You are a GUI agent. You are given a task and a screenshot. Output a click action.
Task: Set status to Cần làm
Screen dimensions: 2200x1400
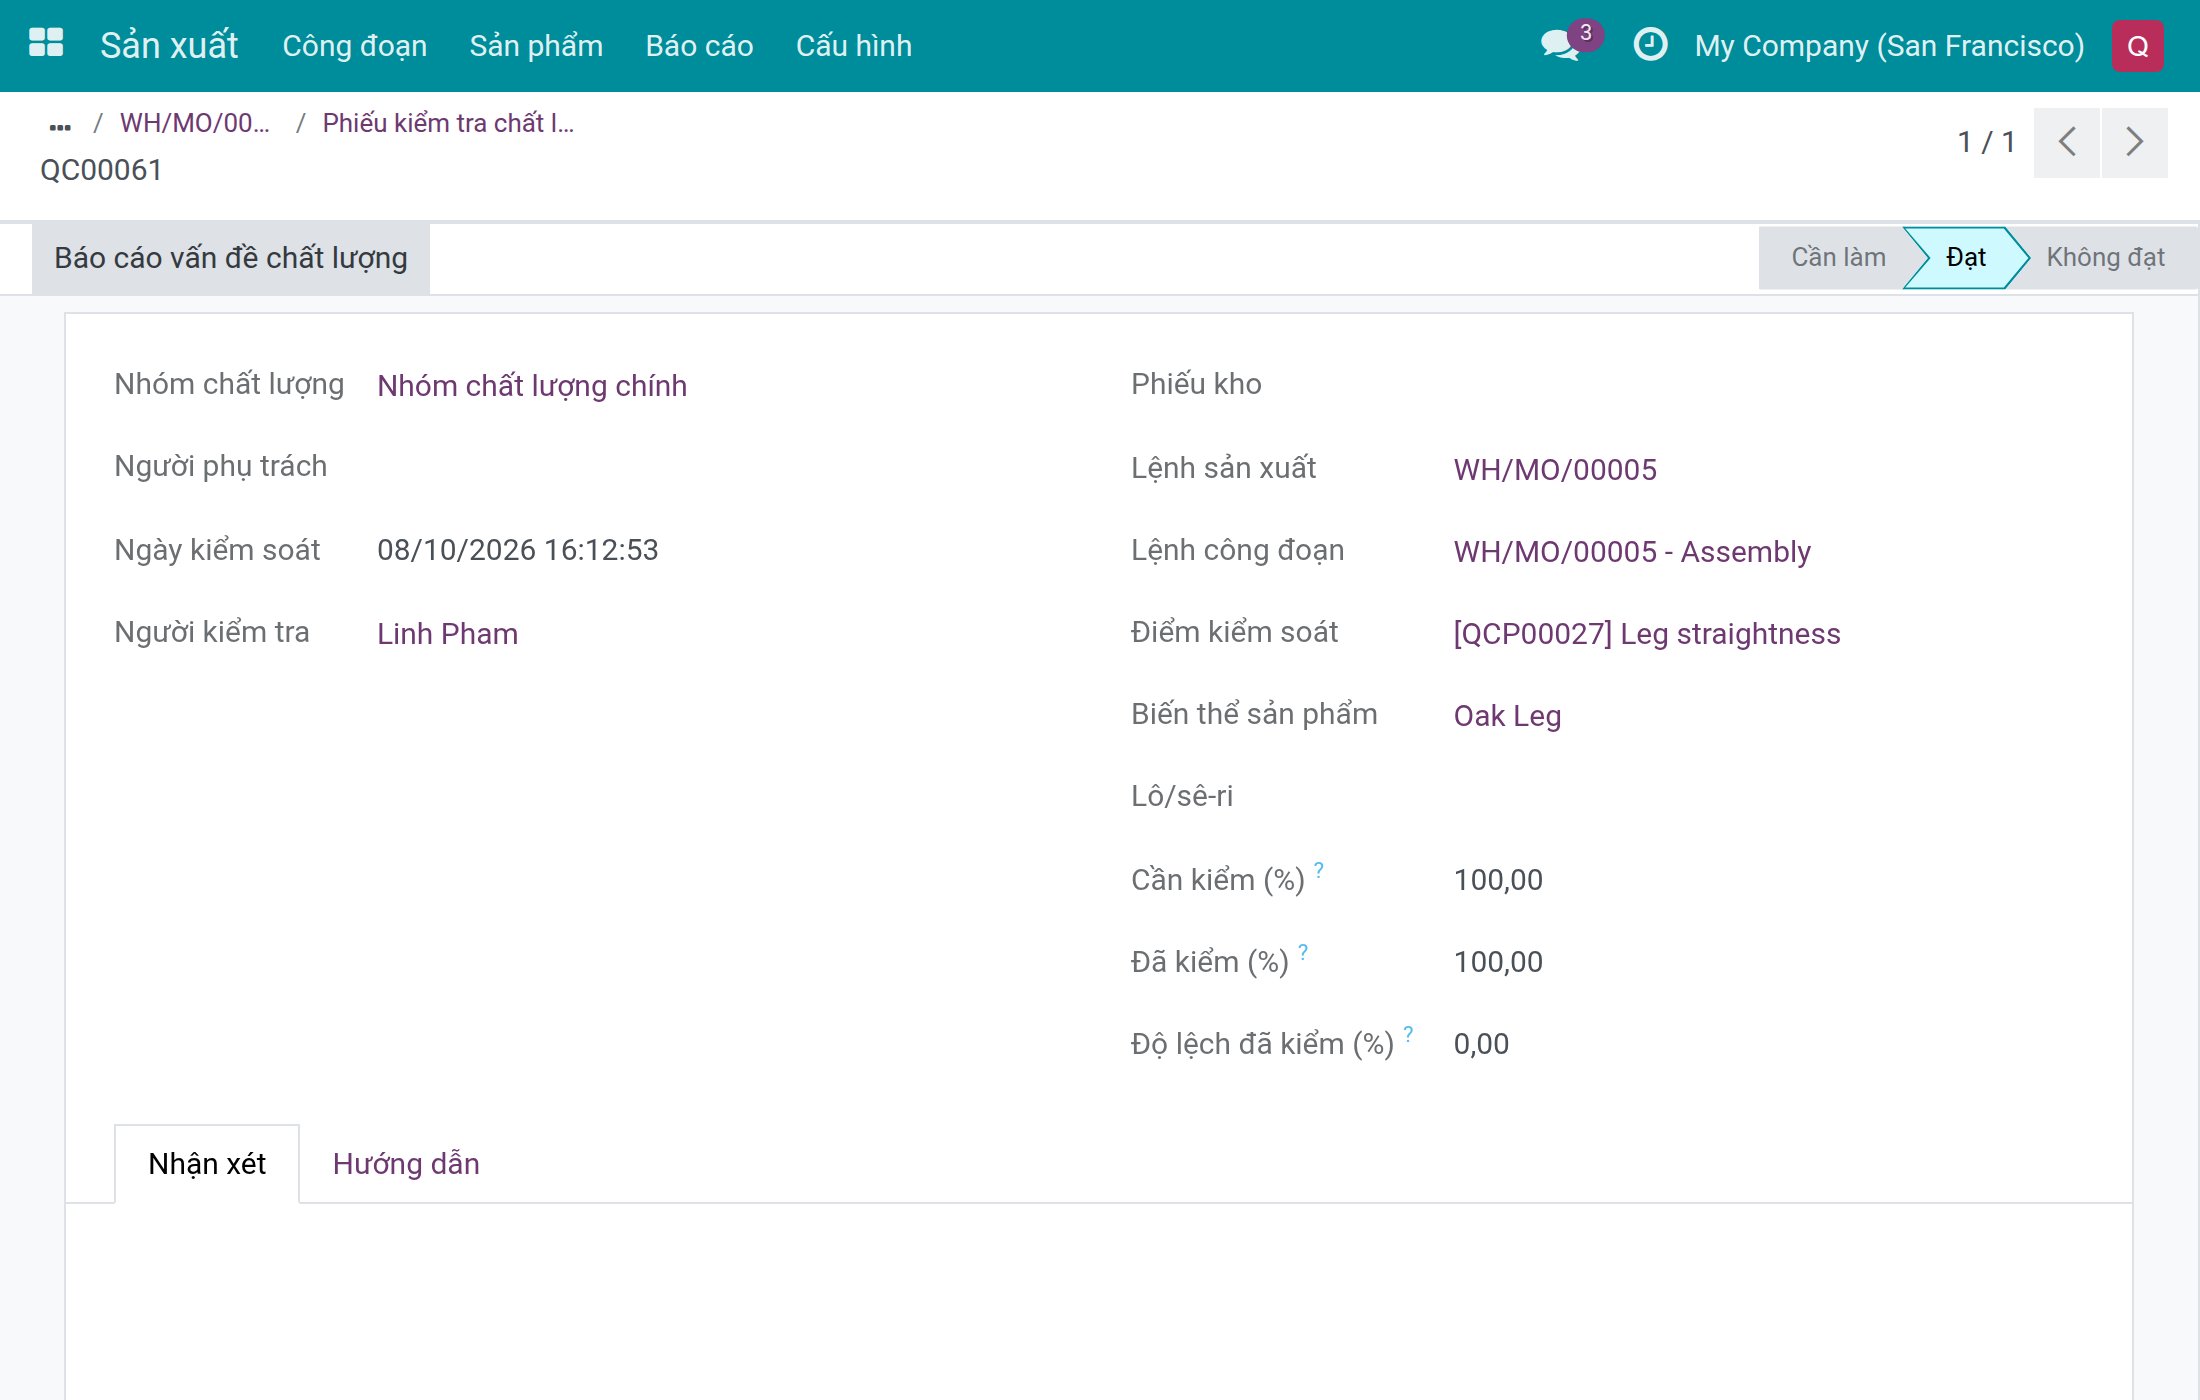tap(1838, 257)
